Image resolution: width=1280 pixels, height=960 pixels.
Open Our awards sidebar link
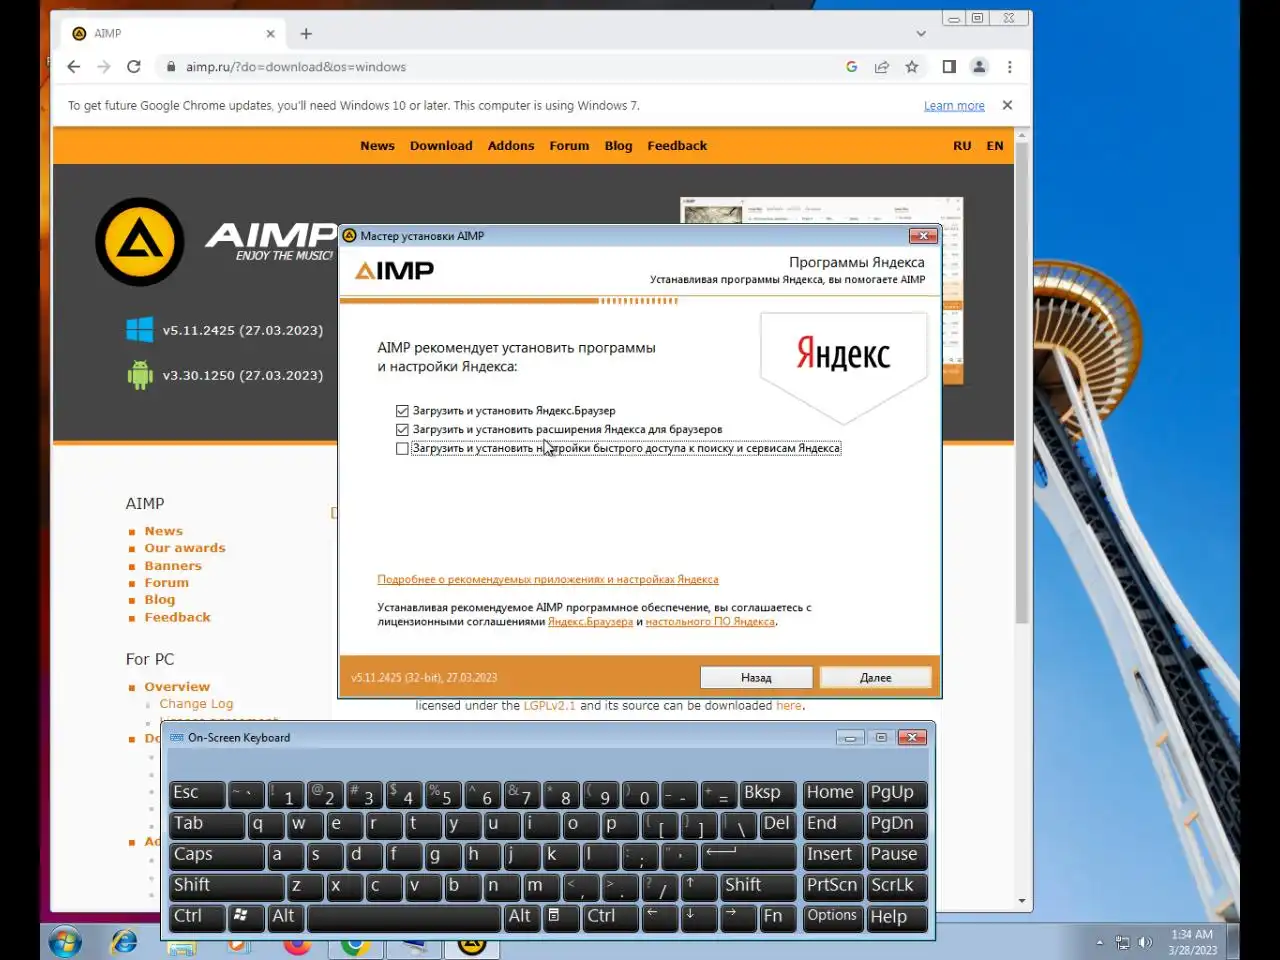185,548
